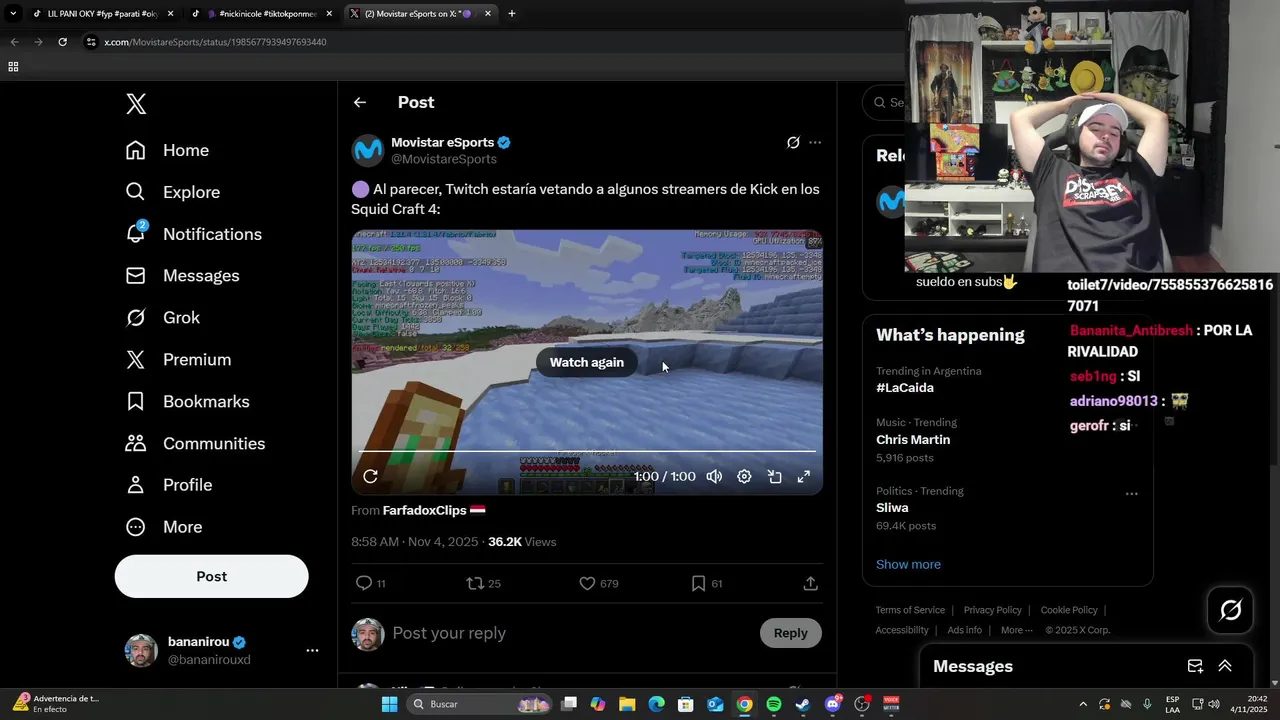
Task: Open the @MovistareSports handle link
Action: 444,159
